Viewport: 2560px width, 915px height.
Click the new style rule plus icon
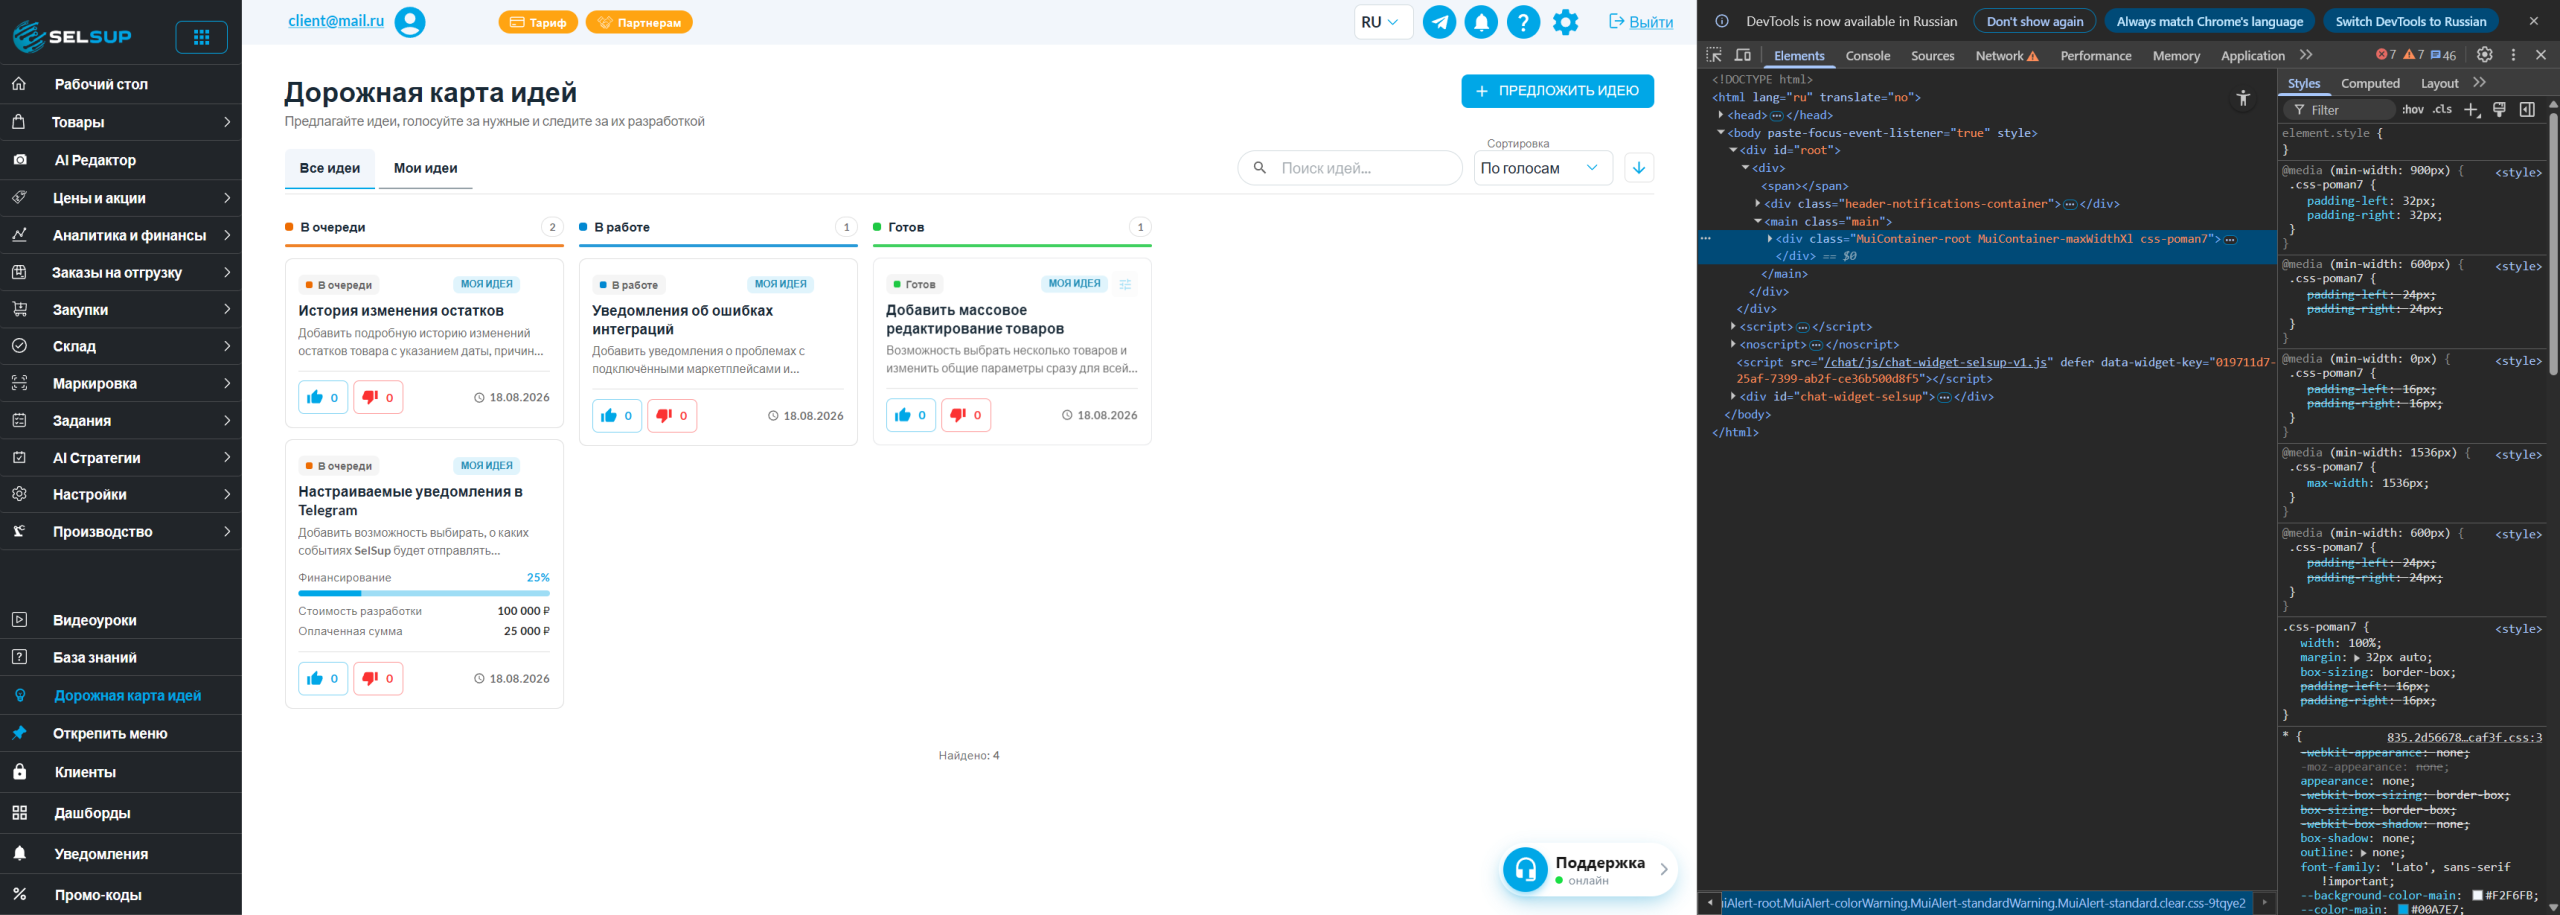[x=2472, y=110]
